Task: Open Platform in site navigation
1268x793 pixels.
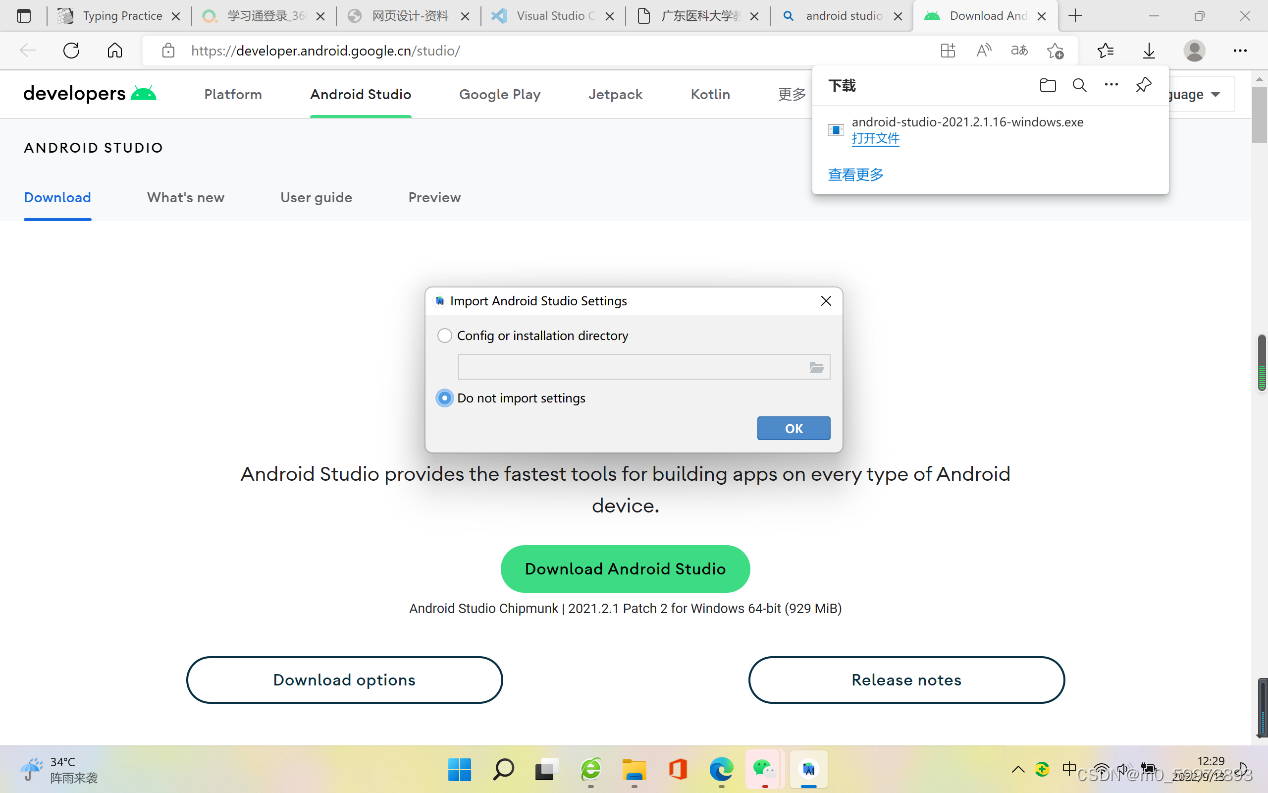Action: [x=233, y=94]
